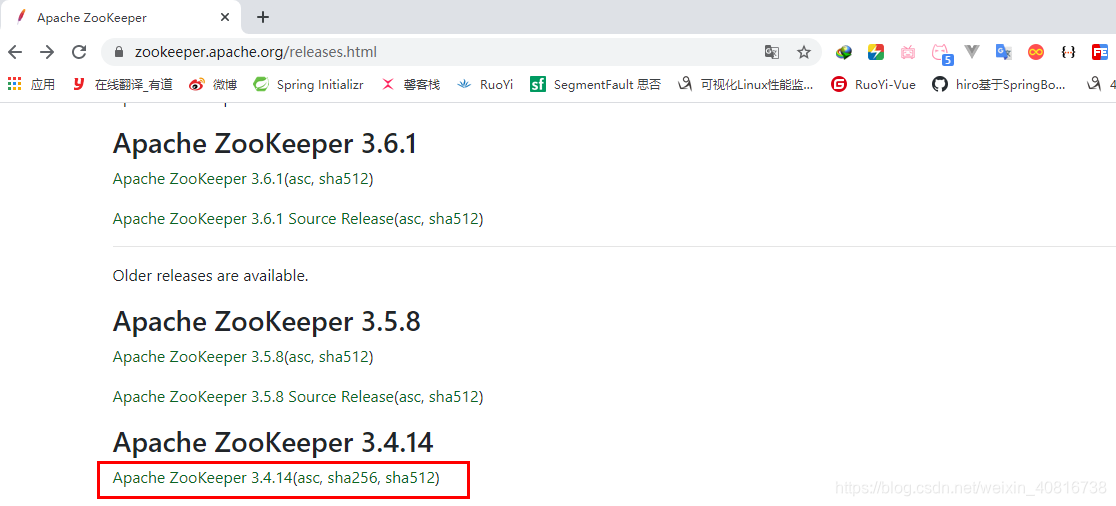
Task: Open the Vue devtools extension
Action: coord(972,52)
